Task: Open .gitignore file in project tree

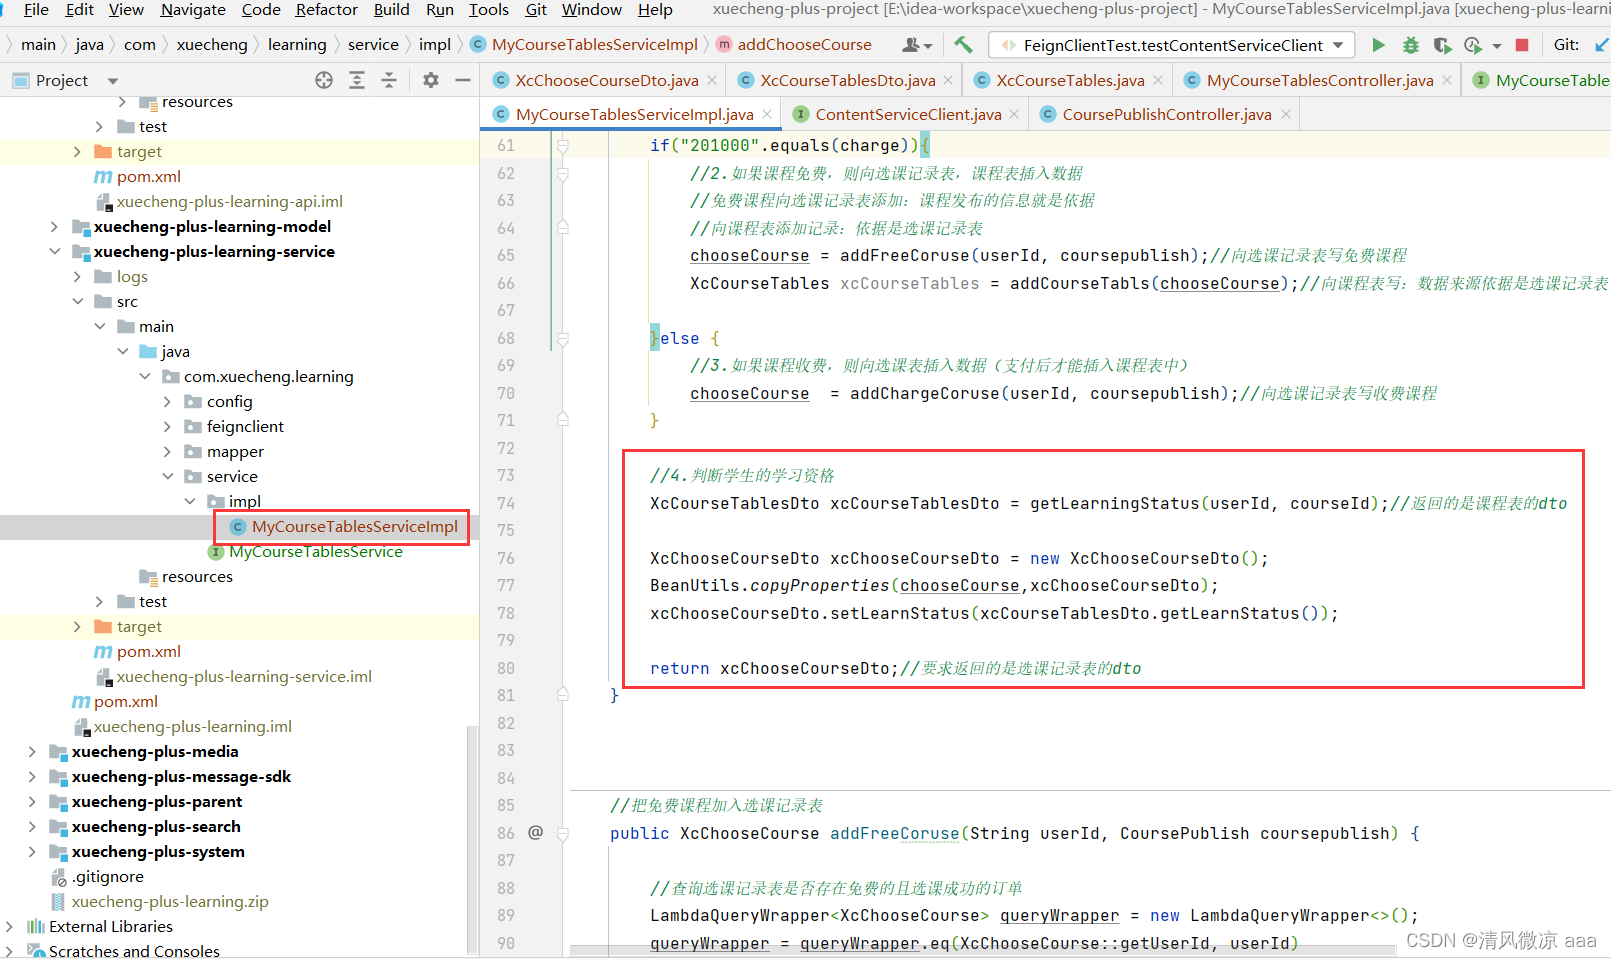Action: click(x=108, y=877)
